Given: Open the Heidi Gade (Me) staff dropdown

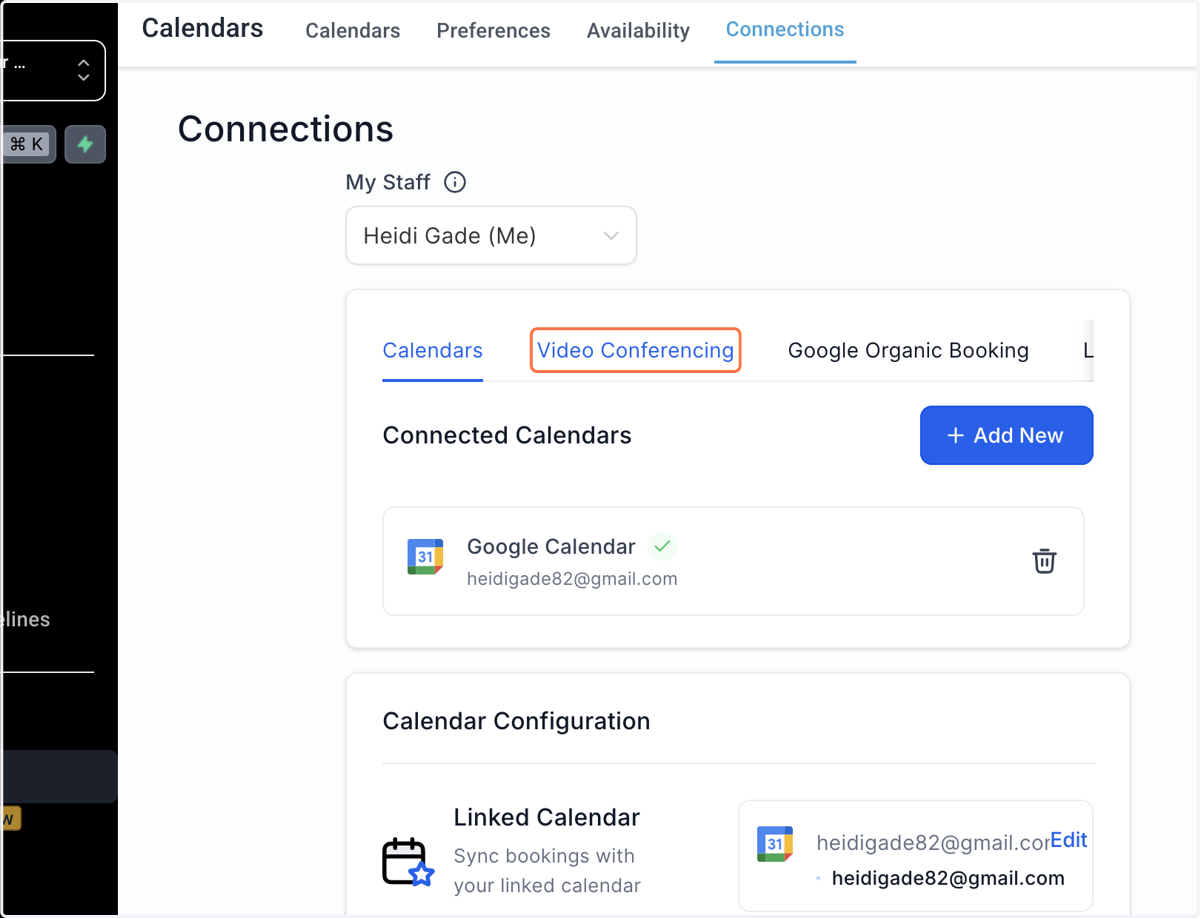Looking at the screenshot, I should (491, 236).
